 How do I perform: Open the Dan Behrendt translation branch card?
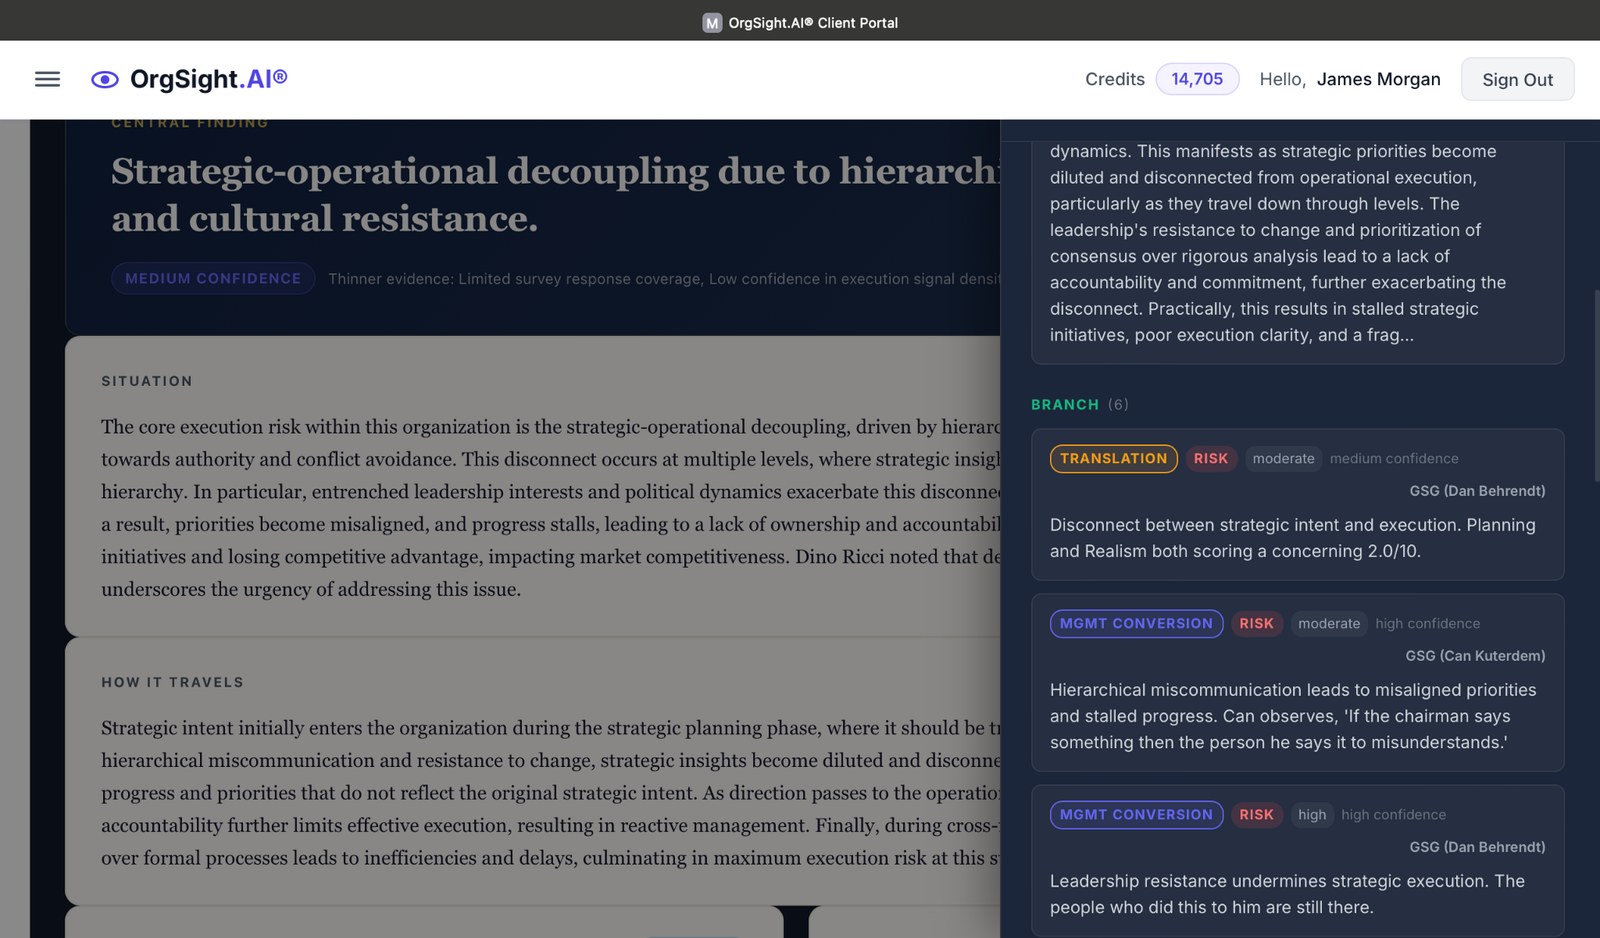click(x=1297, y=537)
